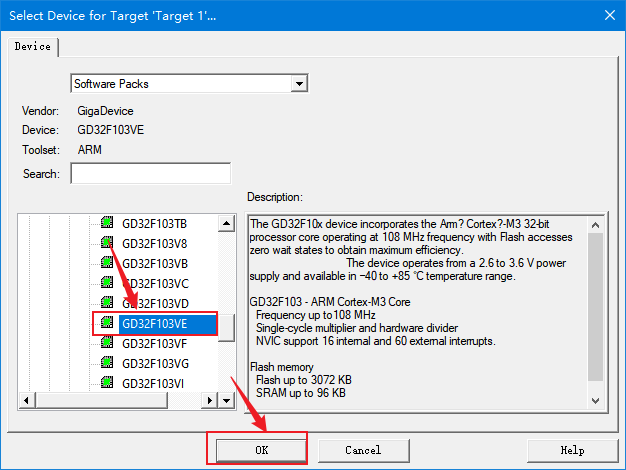Click the chip icon beside GD32F103VE
Image resolution: width=626 pixels, height=470 pixels.
pos(107,322)
